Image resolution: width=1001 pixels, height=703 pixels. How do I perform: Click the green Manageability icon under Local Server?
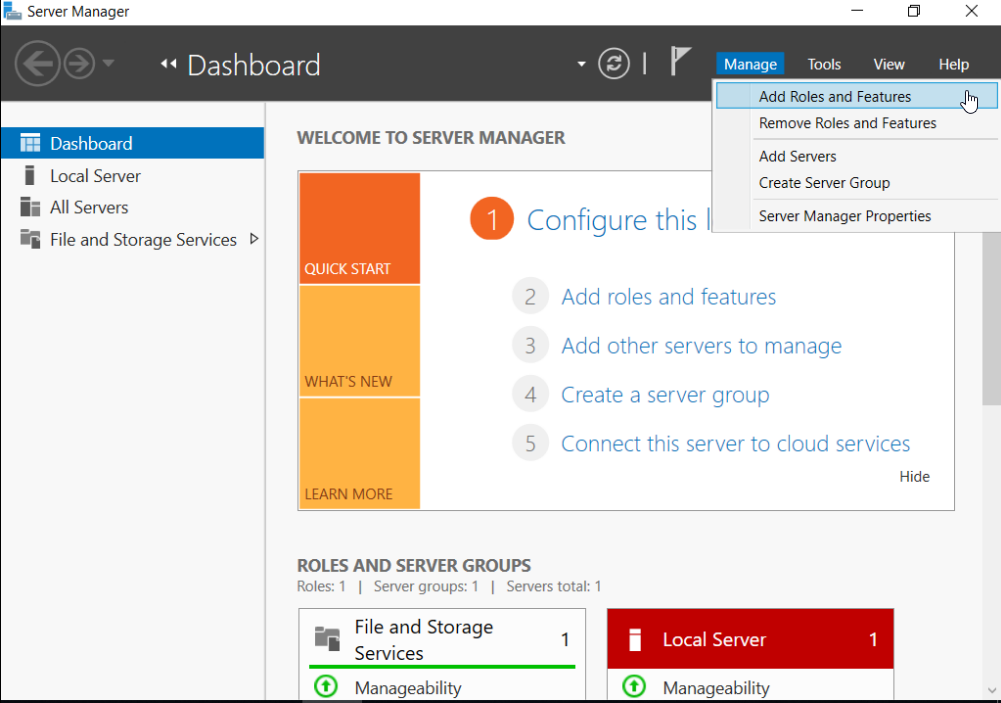[633, 687]
